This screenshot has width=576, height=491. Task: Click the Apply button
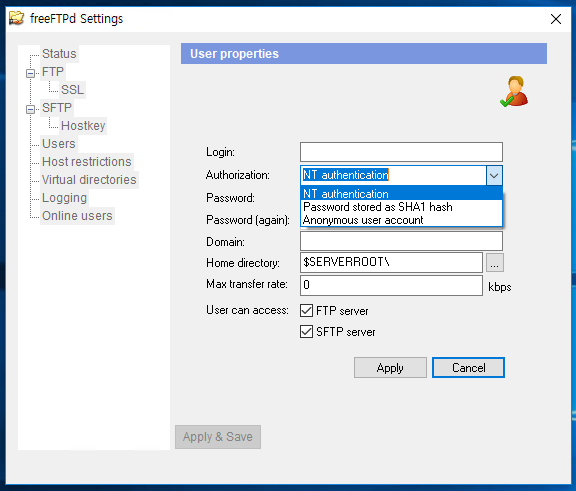tap(390, 368)
